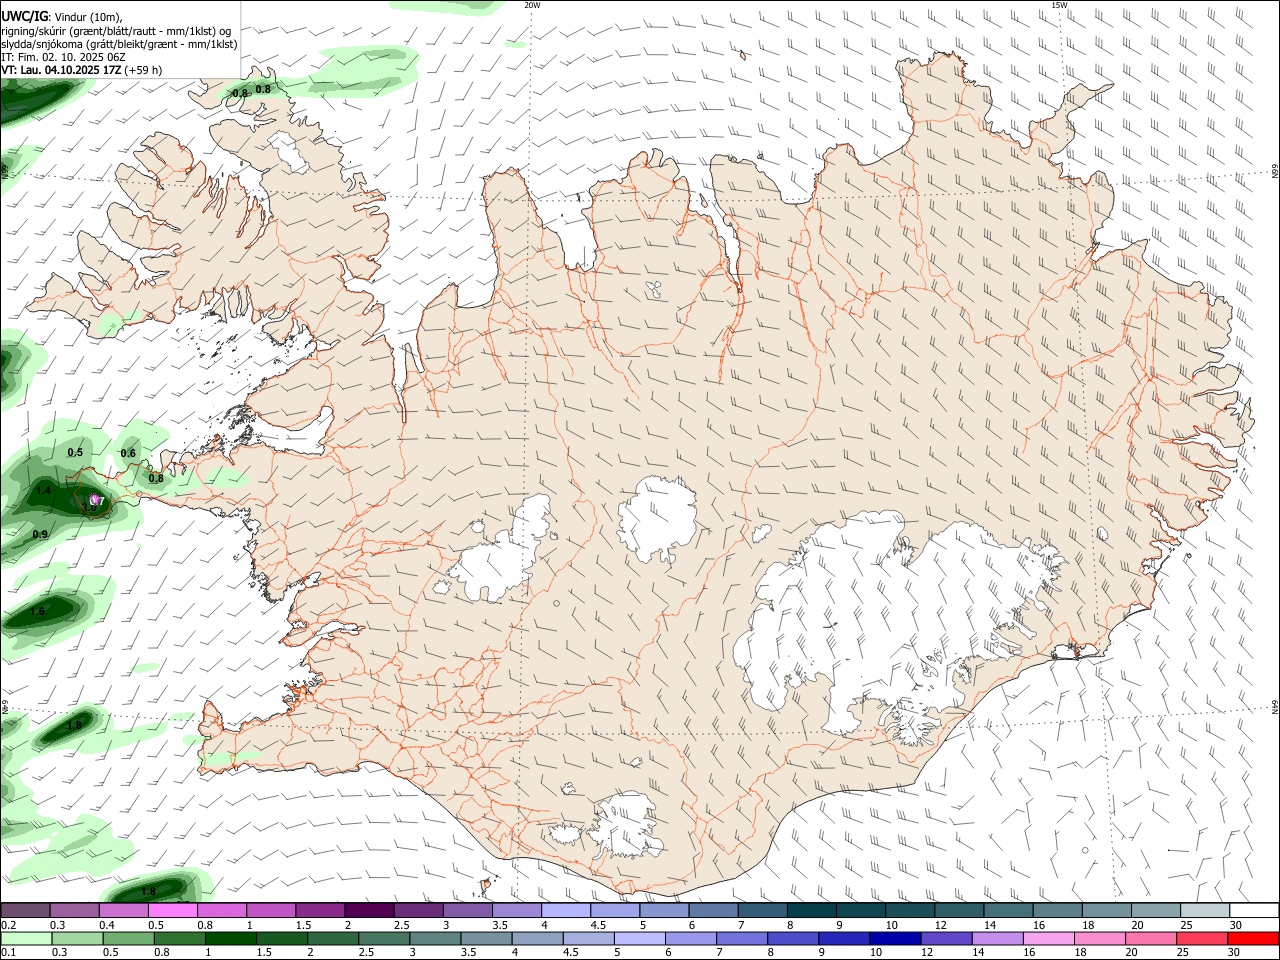Image resolution: width=1280 pixels, height=960 pixels.
Task: Click the 'IT: Fim. 02. 10. 2025 06Z' line
Action: (x=63, y=57)
